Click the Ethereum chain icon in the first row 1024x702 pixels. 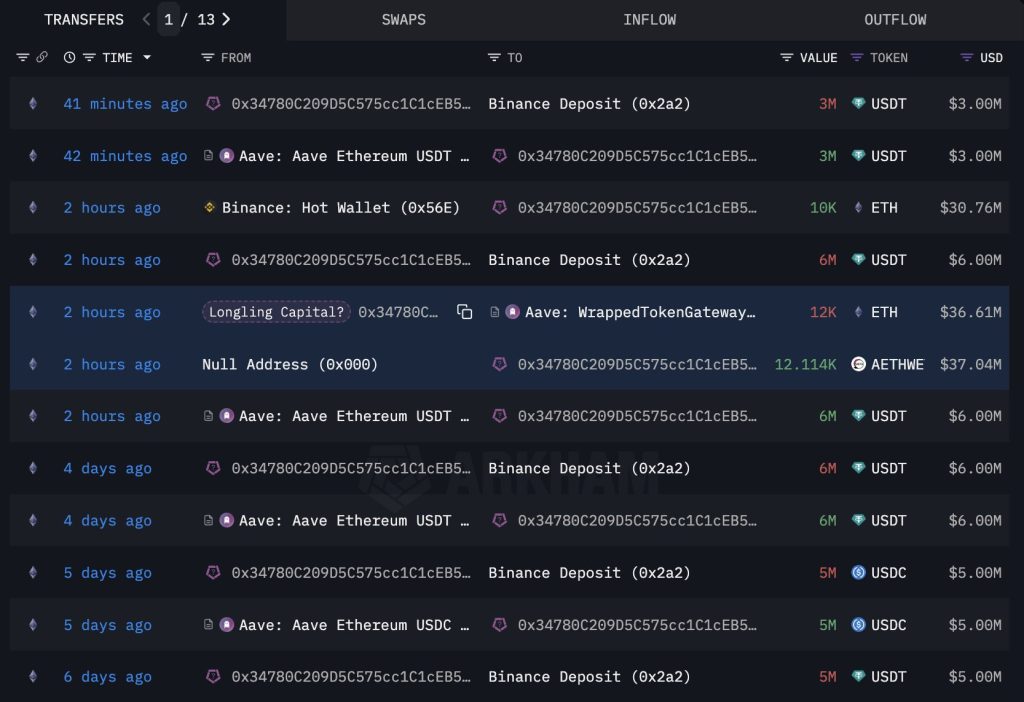(32, 104)
